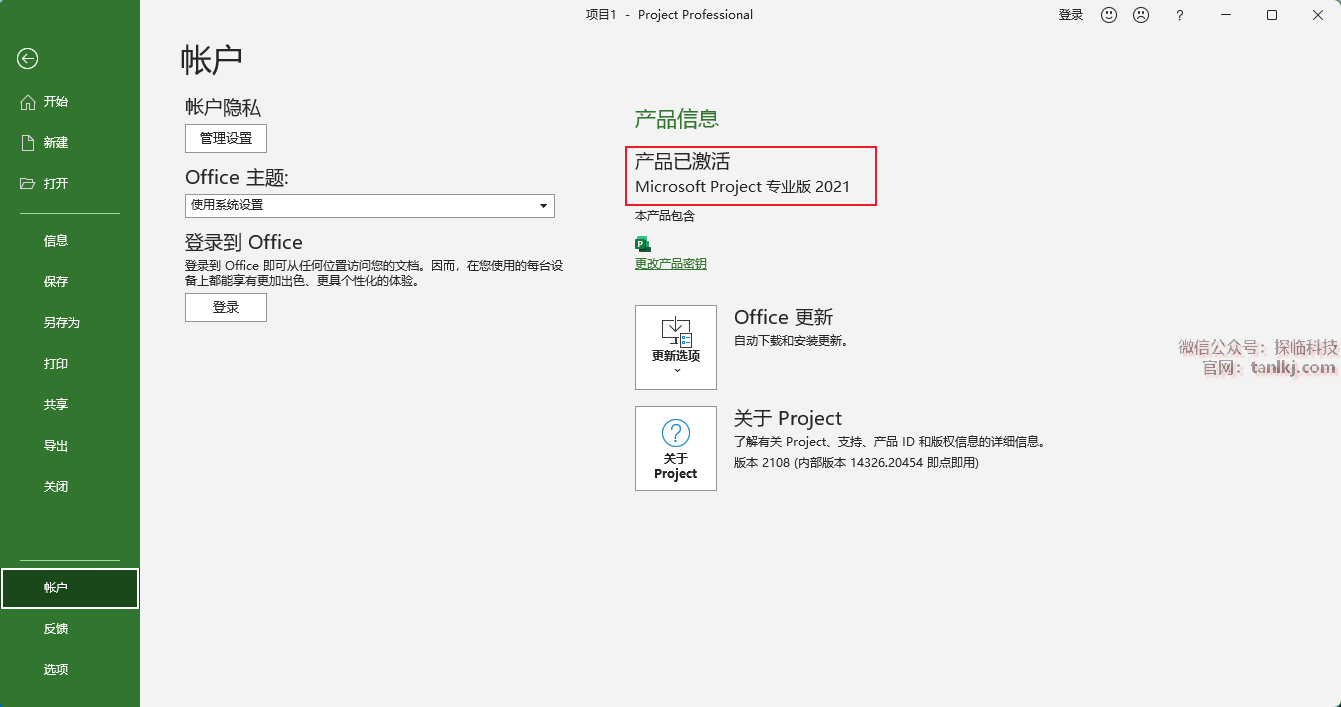Click 登录 in the title bar
Viewport: 1341px width, 707px height.
point(1071,15)
